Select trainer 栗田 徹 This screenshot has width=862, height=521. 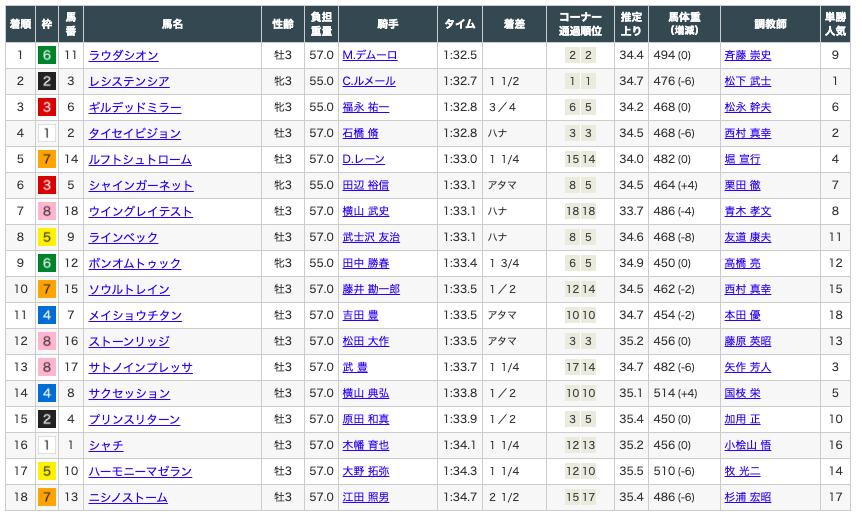742,186
